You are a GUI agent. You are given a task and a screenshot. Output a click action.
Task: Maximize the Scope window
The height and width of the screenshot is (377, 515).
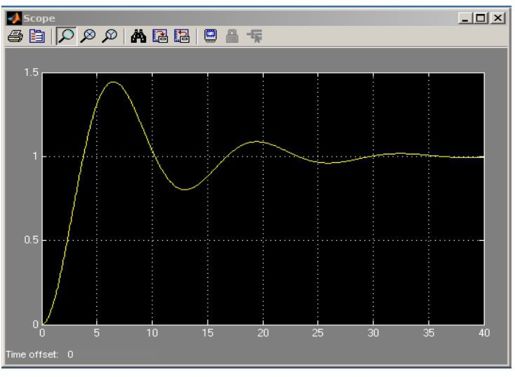pyautogui.click(x=481, y=18)
